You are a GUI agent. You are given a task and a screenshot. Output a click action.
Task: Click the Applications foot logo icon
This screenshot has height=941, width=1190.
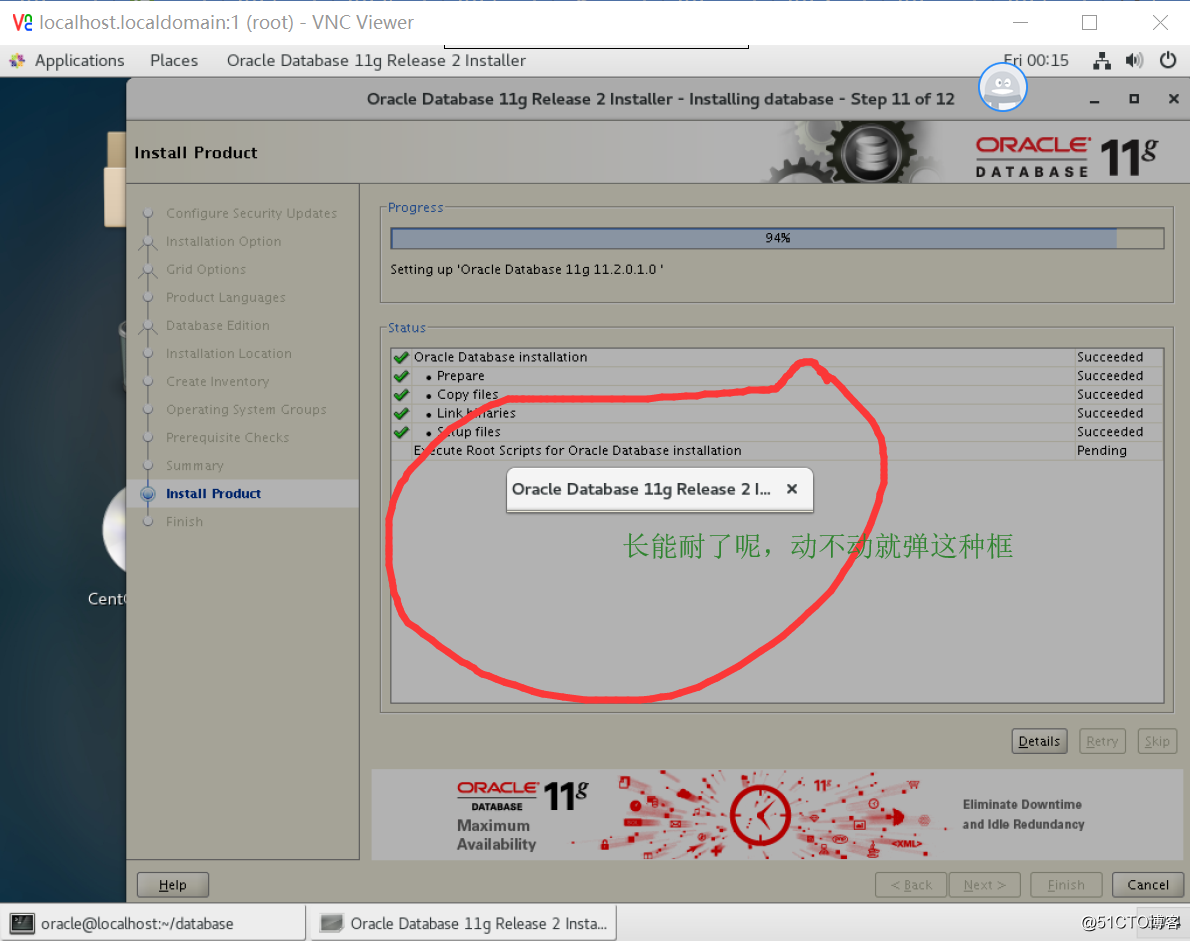point(17,61)
